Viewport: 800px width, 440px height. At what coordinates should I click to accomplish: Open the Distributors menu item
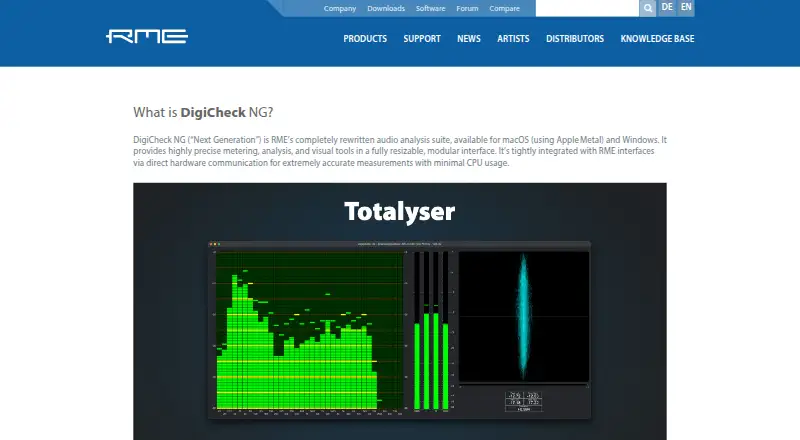pyautogui.click(x=575, y=39)
